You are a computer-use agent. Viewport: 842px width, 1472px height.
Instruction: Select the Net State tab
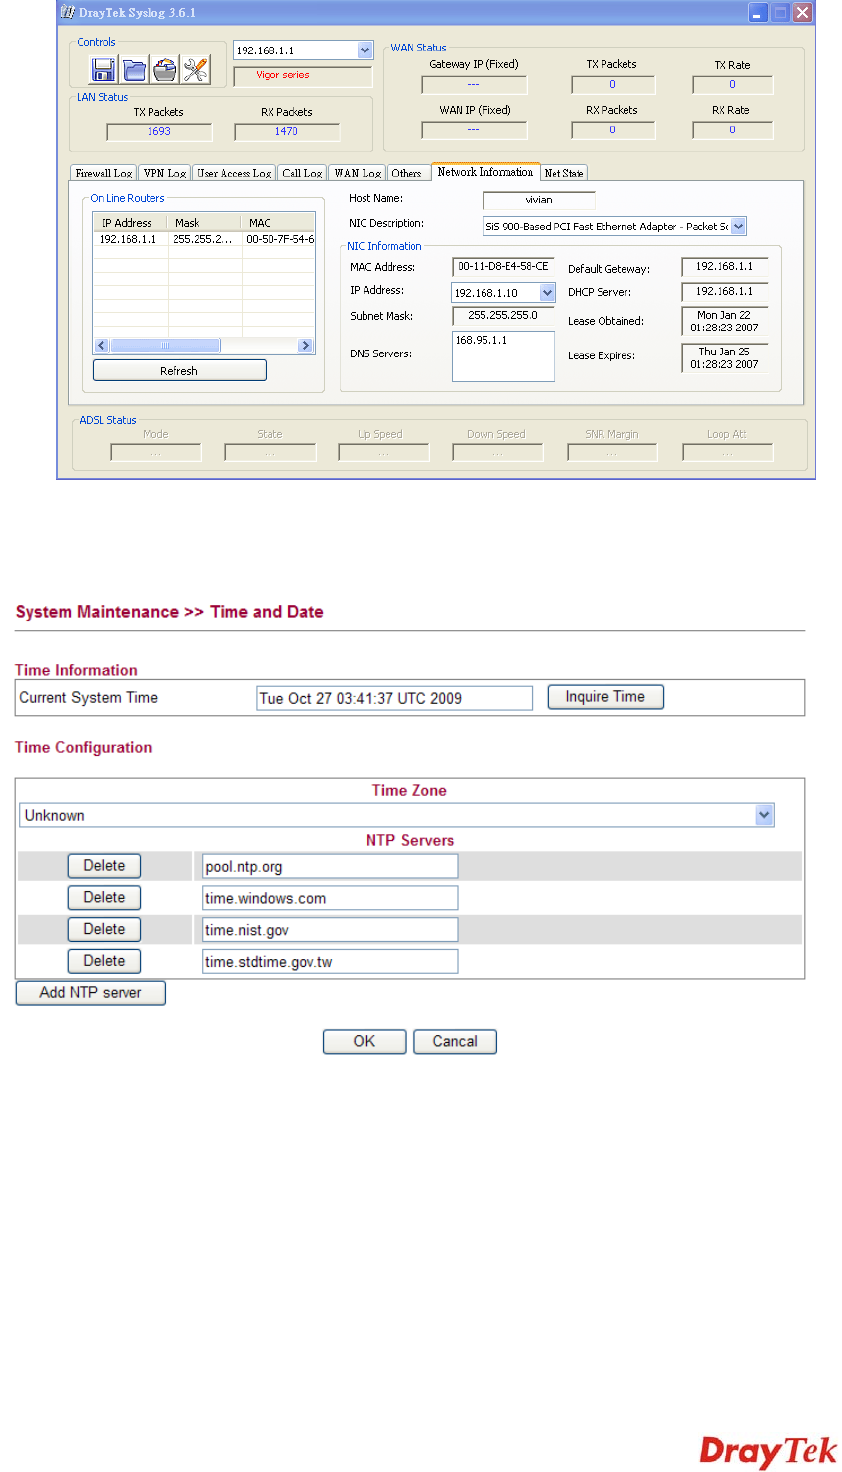(x=564, y=173)
